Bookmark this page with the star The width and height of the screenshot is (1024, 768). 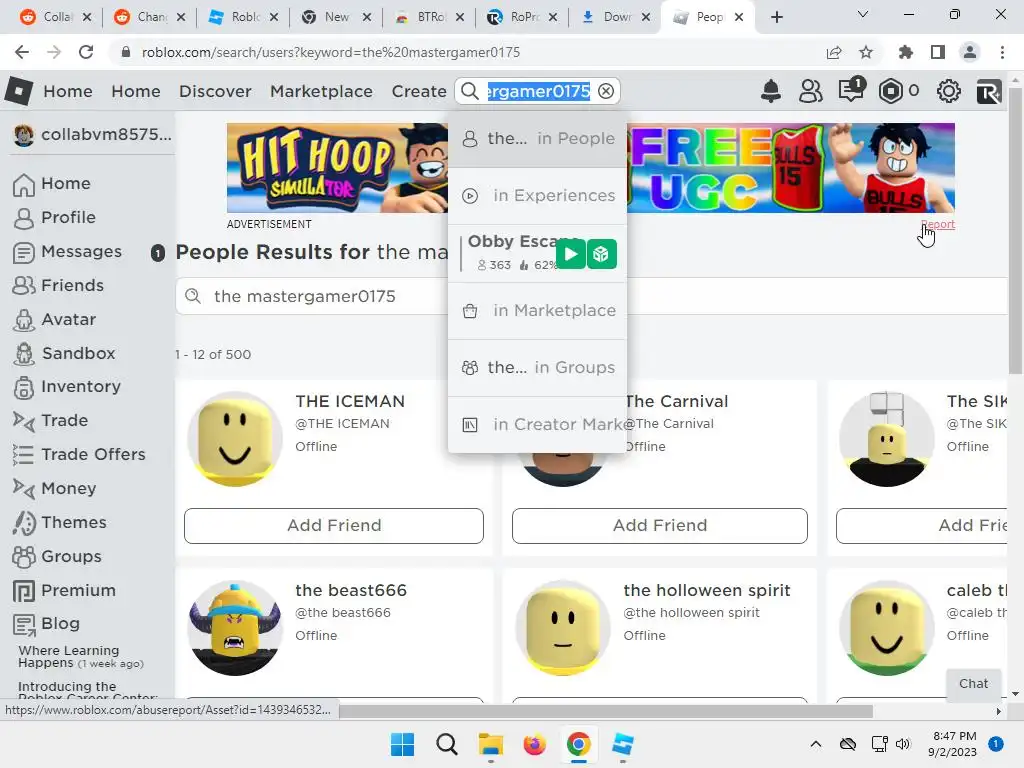click(866, 52)
